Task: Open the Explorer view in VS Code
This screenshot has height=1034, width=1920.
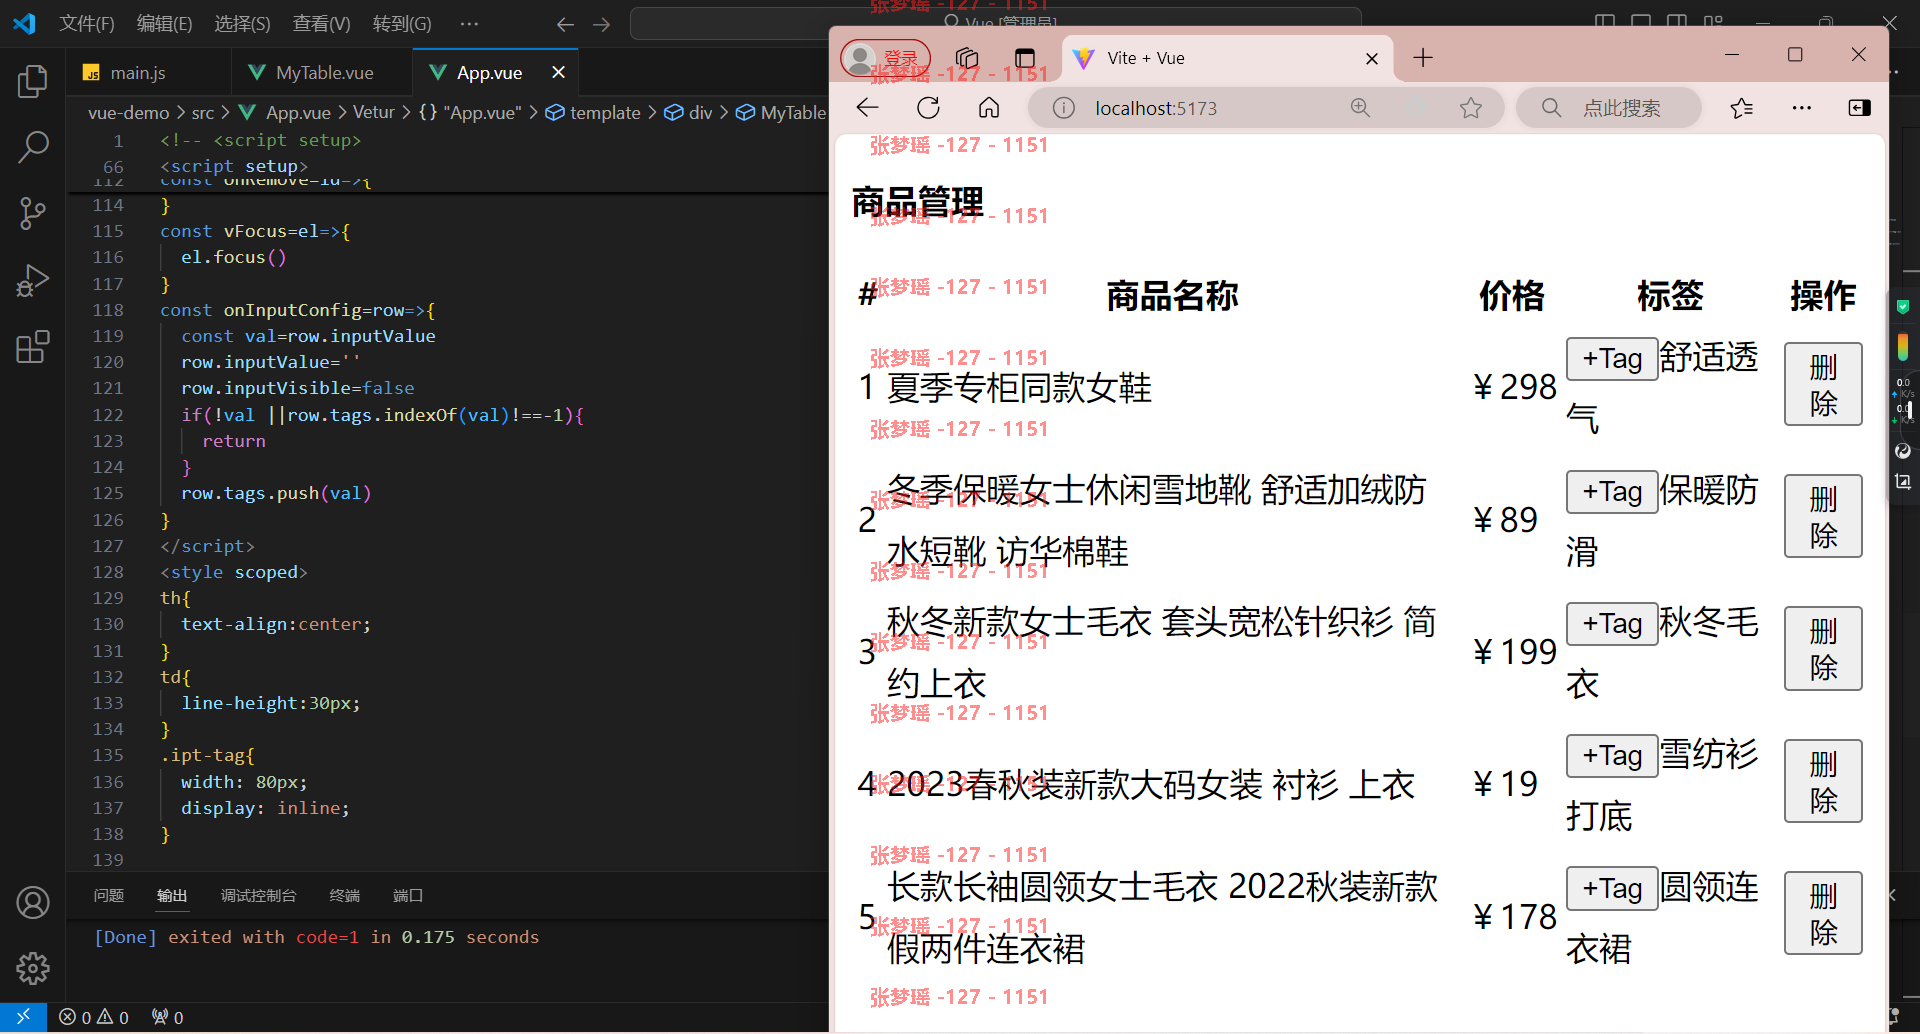Action: [x=33, y=81]
